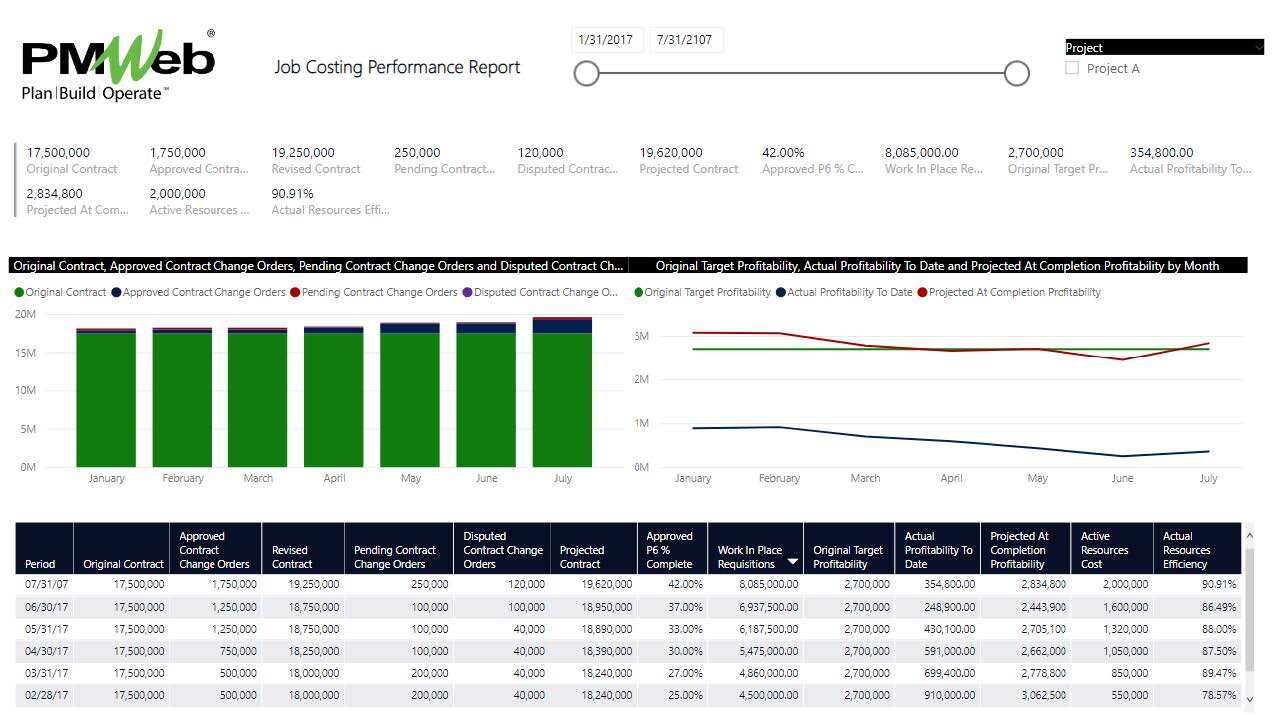Click the purple Disputed Contract Change Orders legend marker
This screenshot has width=1276, height=715.
click(x=467, y=293)
